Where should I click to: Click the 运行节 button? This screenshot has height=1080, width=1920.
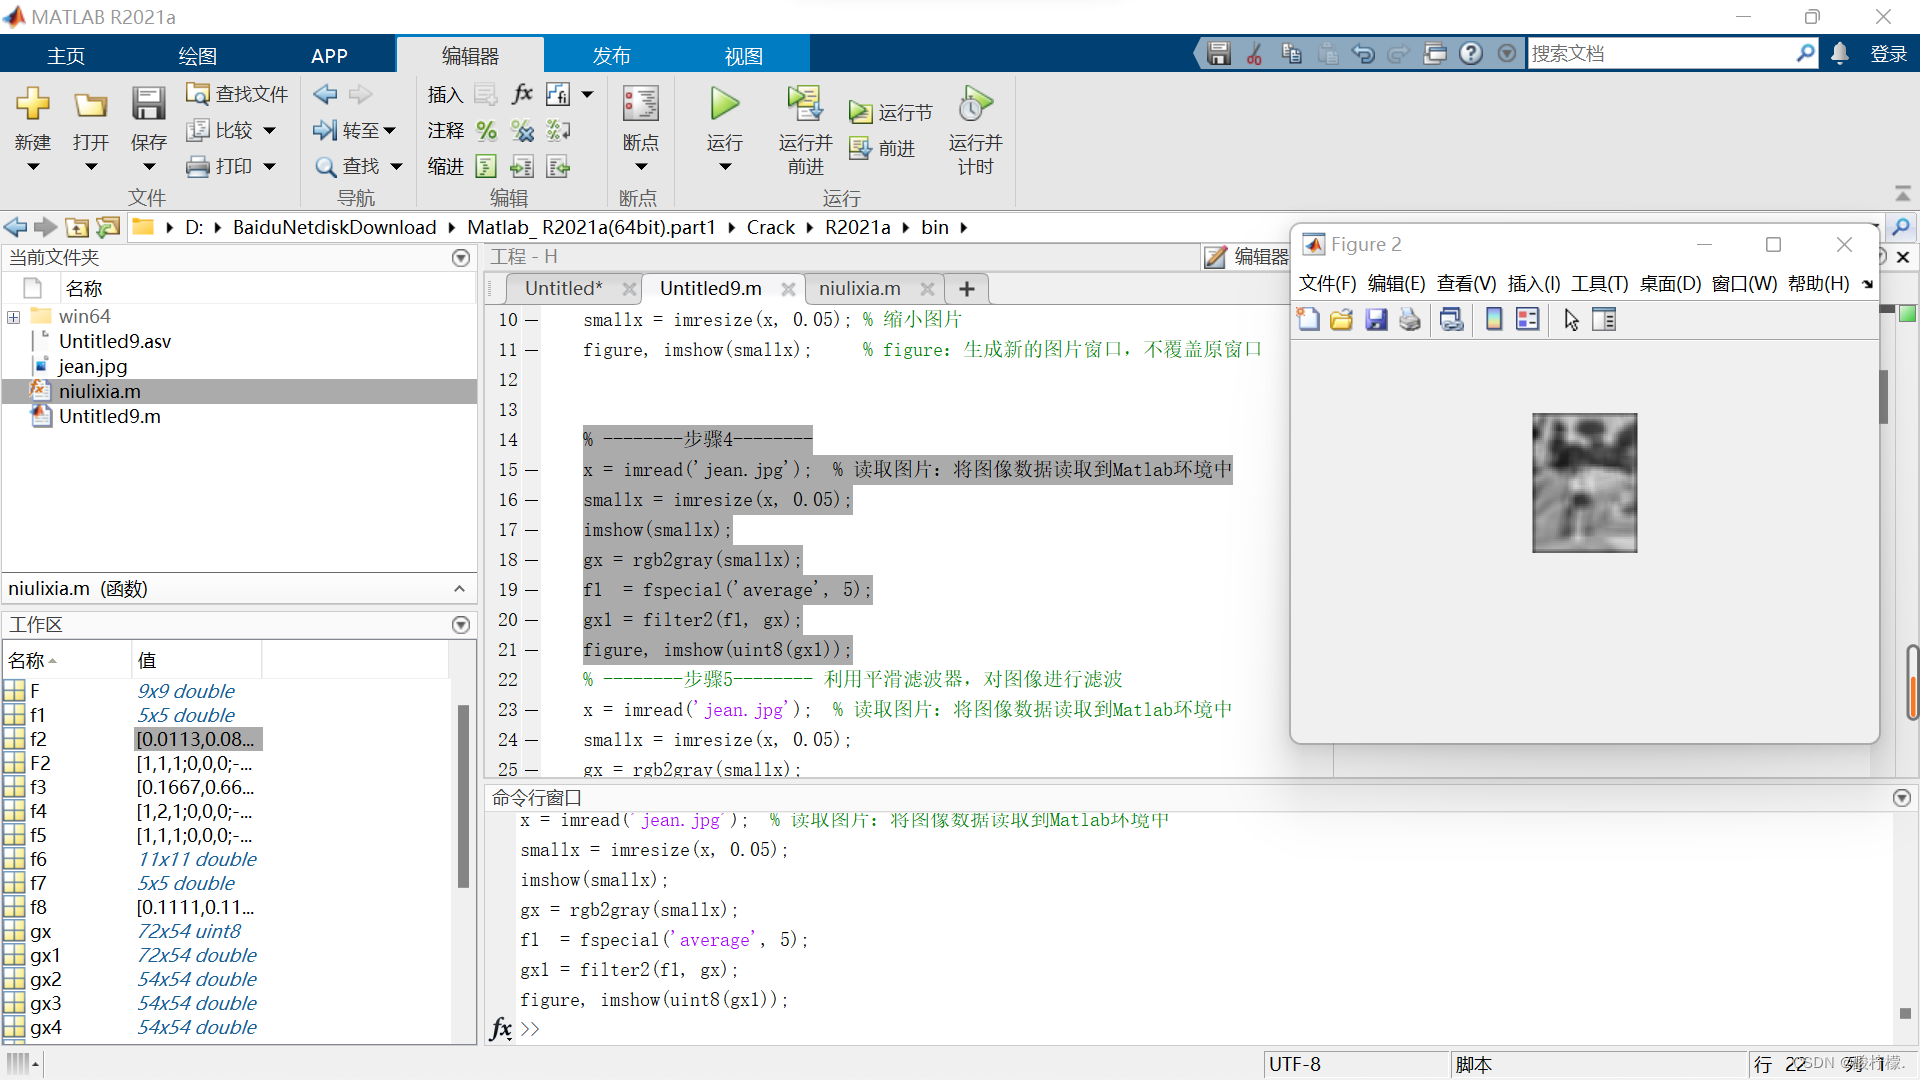[x=892, y=113]
